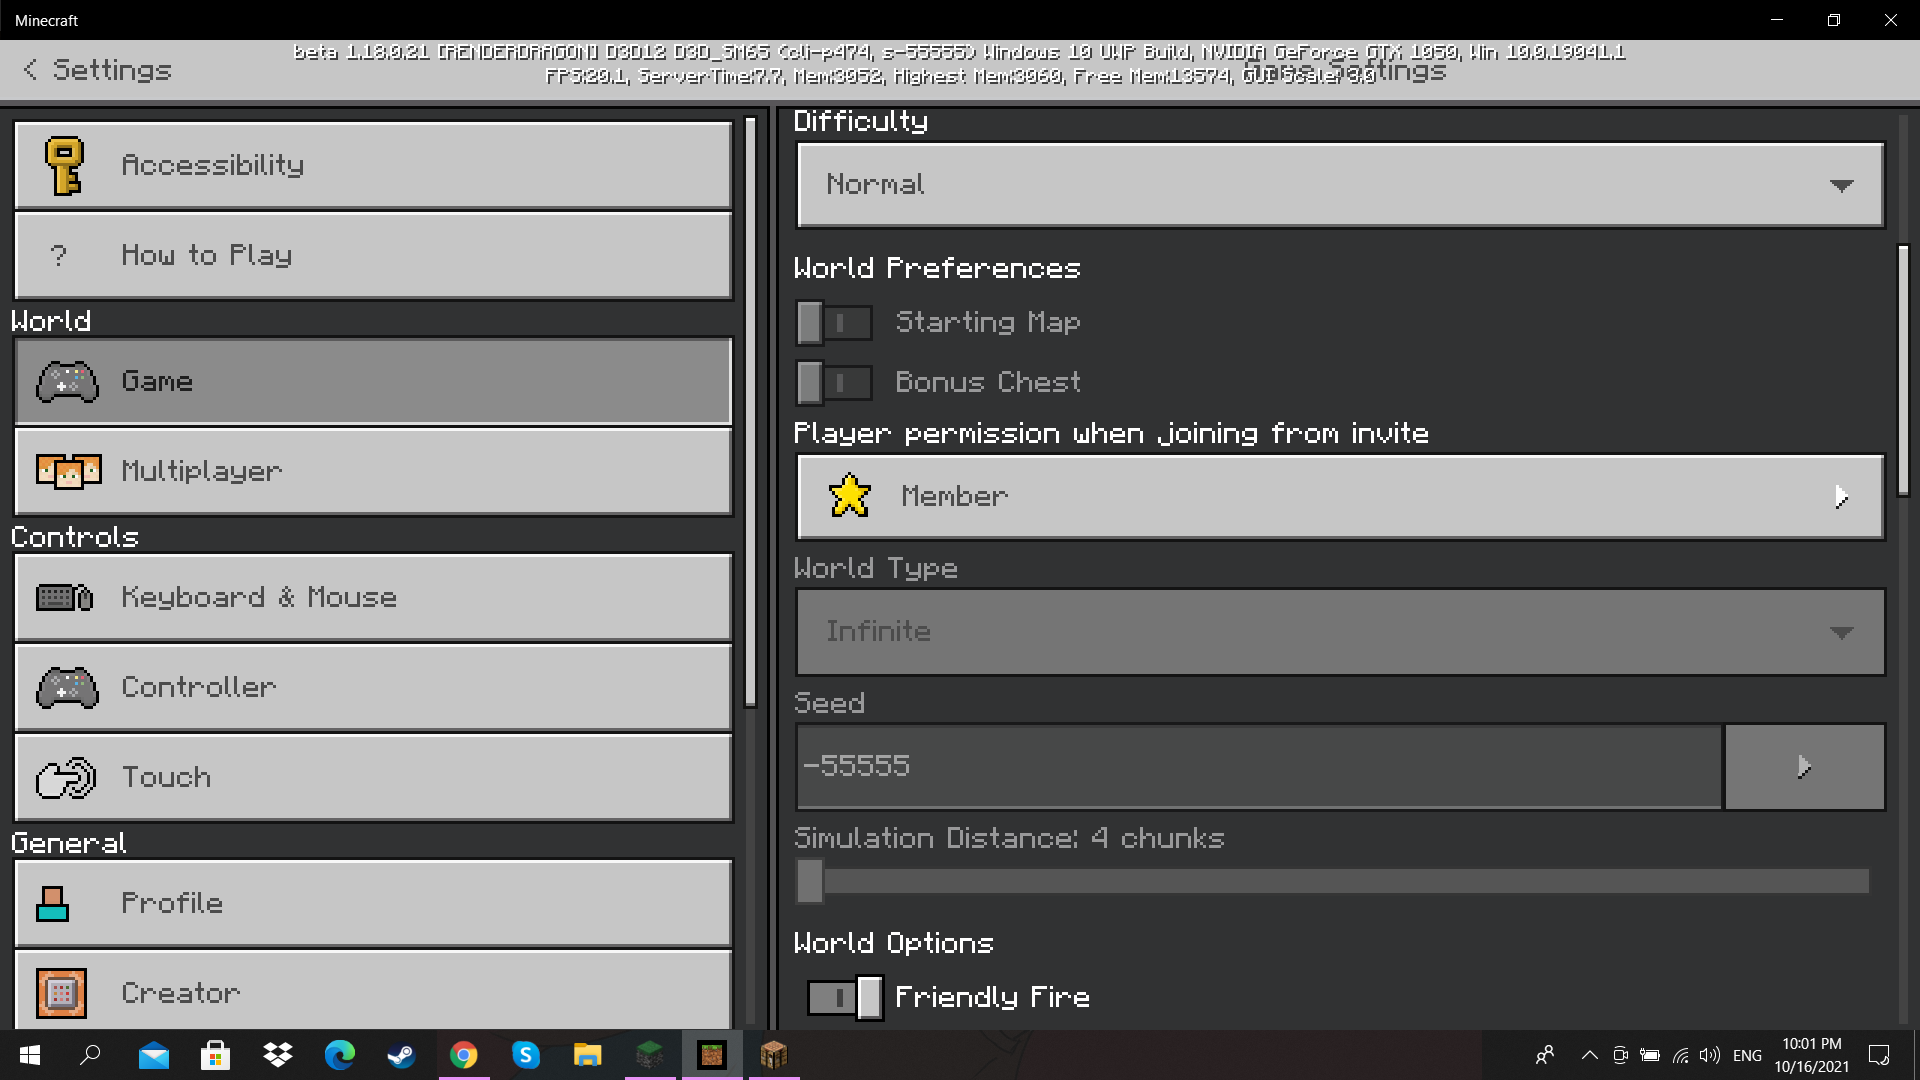This screenshot has height=1080, width=1920.
Task: Click the Controller gamepad icon
Action: tap(67, 688)
